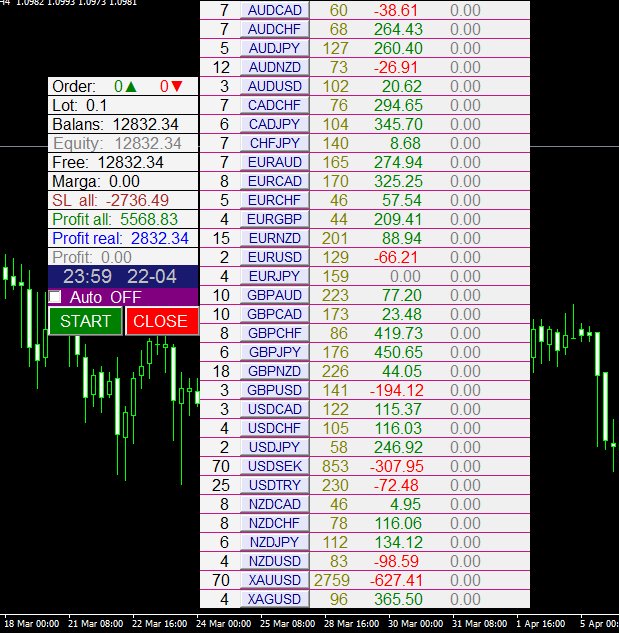Image resolution: width=619 pixels, height=633 pixels.
Task: Toggle the Auto OFF checkbox
Action: [x=55, y=297]
